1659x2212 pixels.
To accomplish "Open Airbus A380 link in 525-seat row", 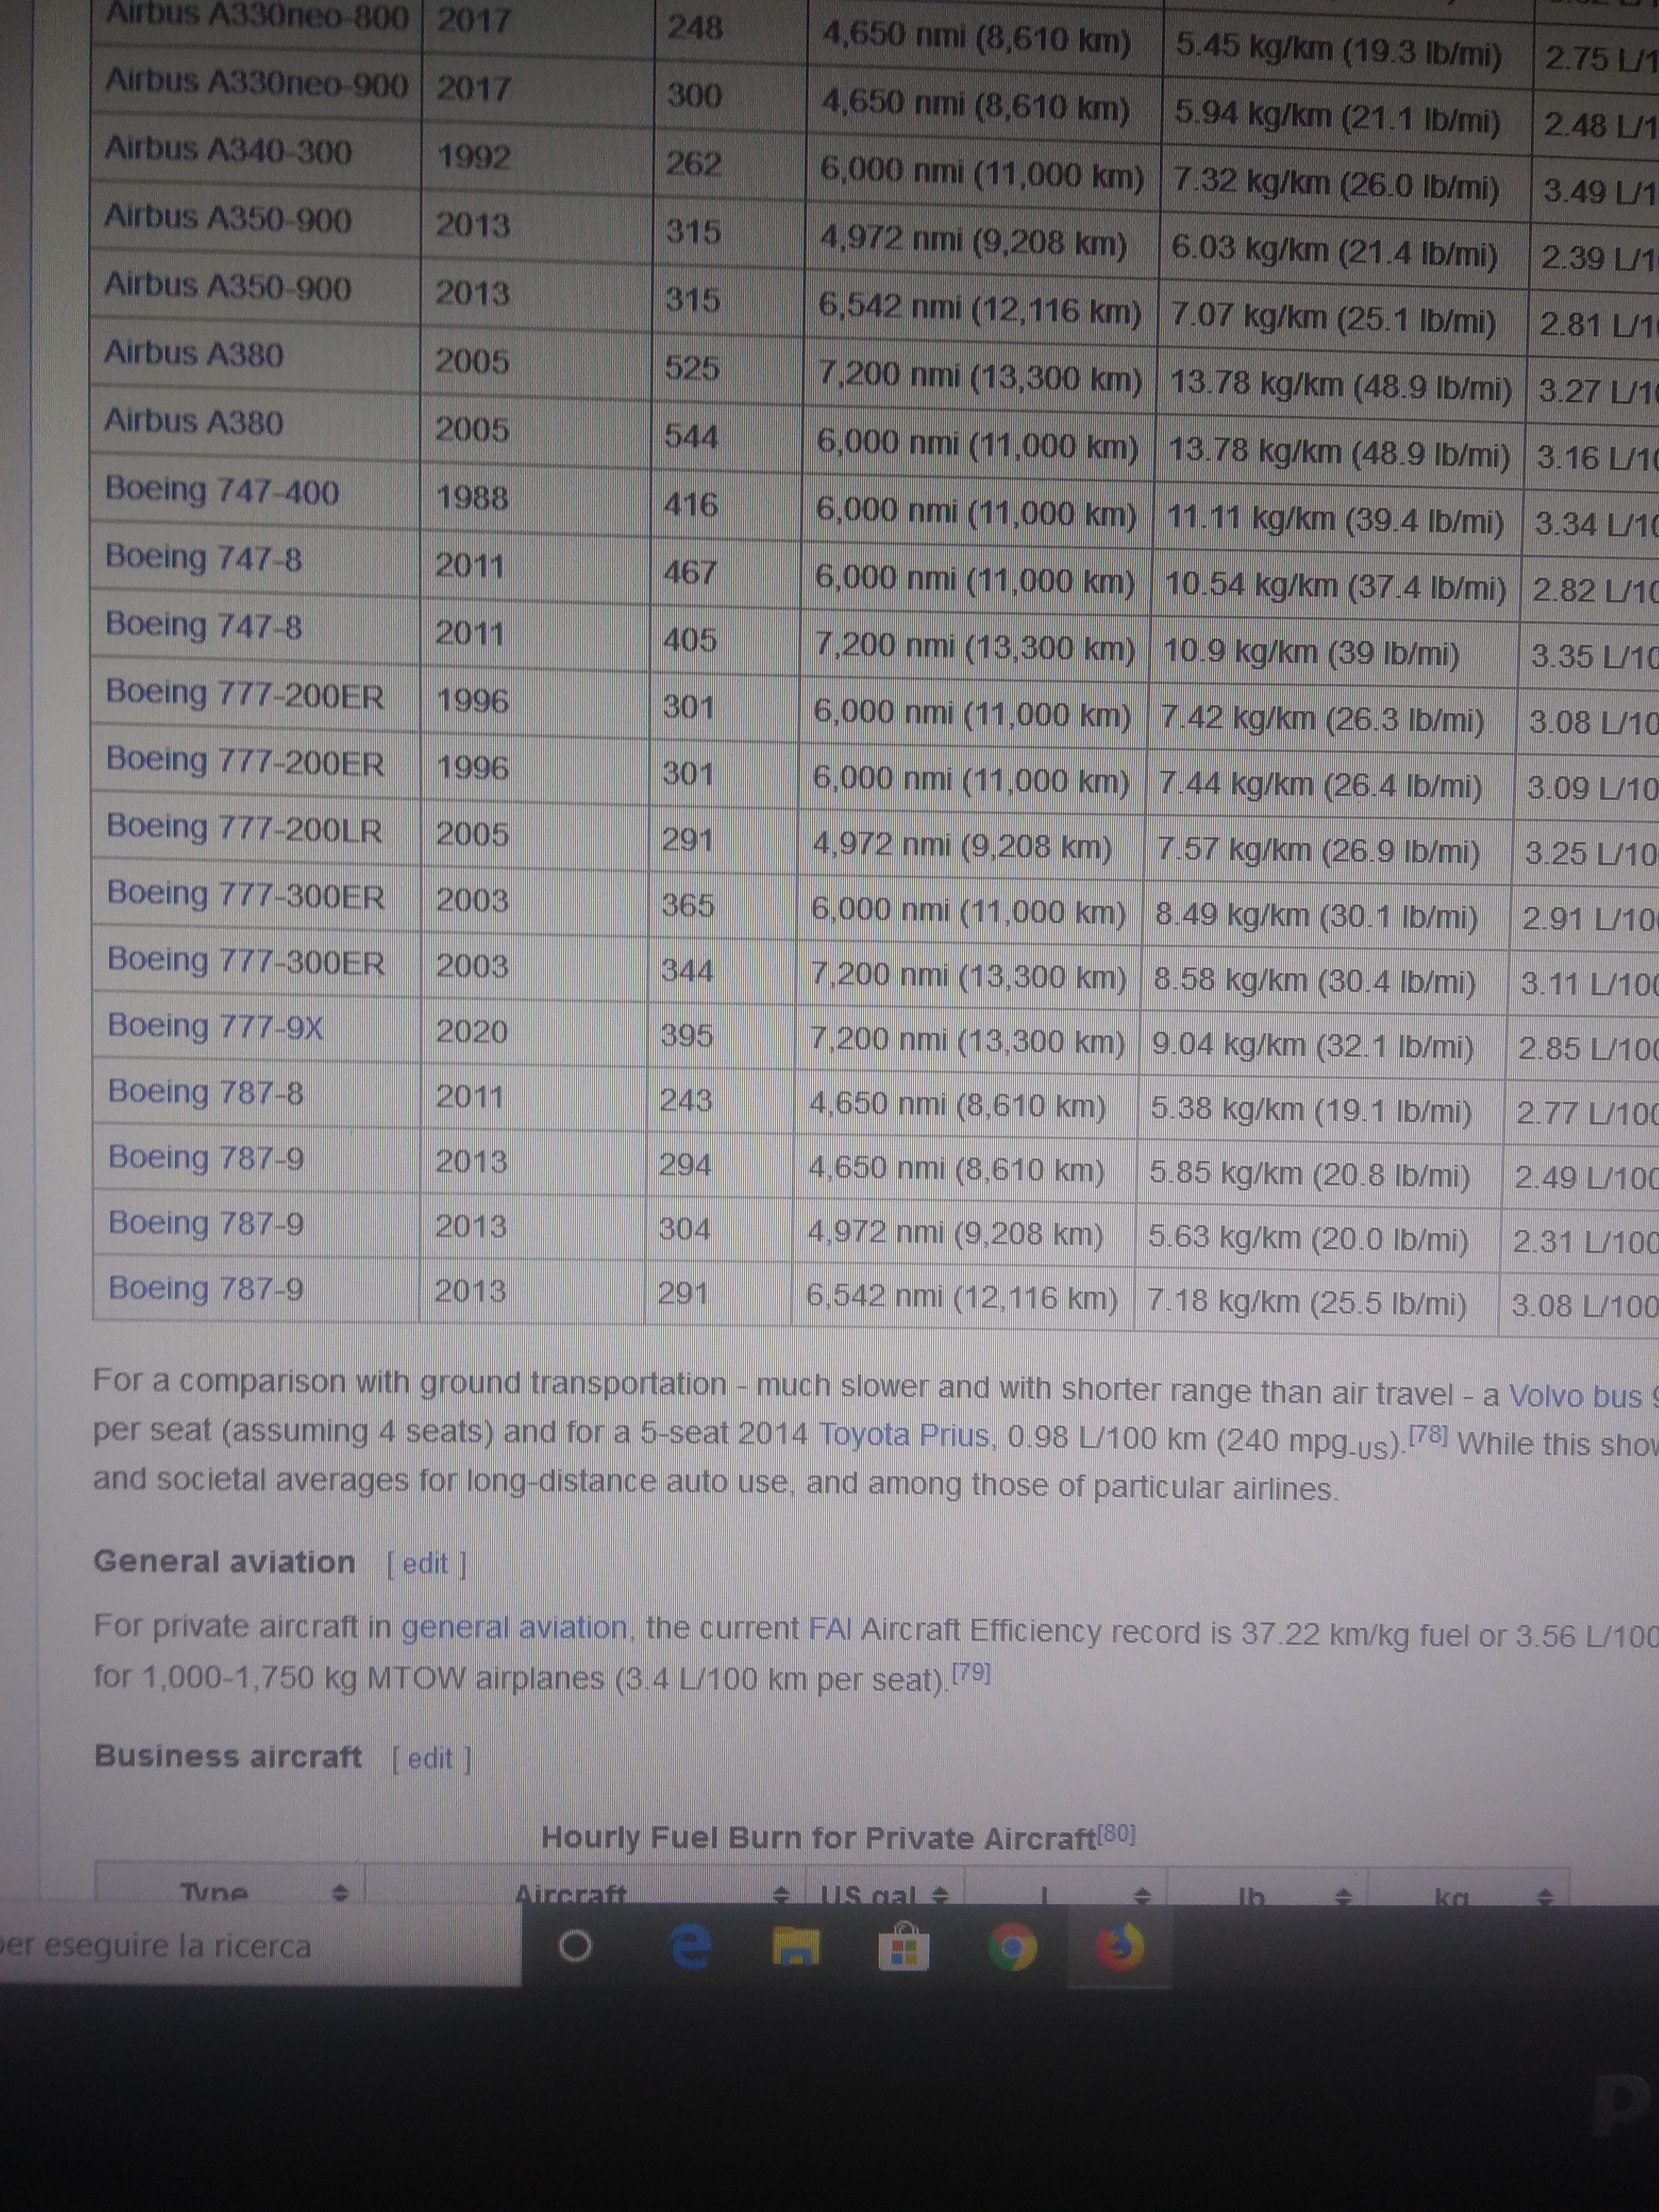I will coord(194,353).
